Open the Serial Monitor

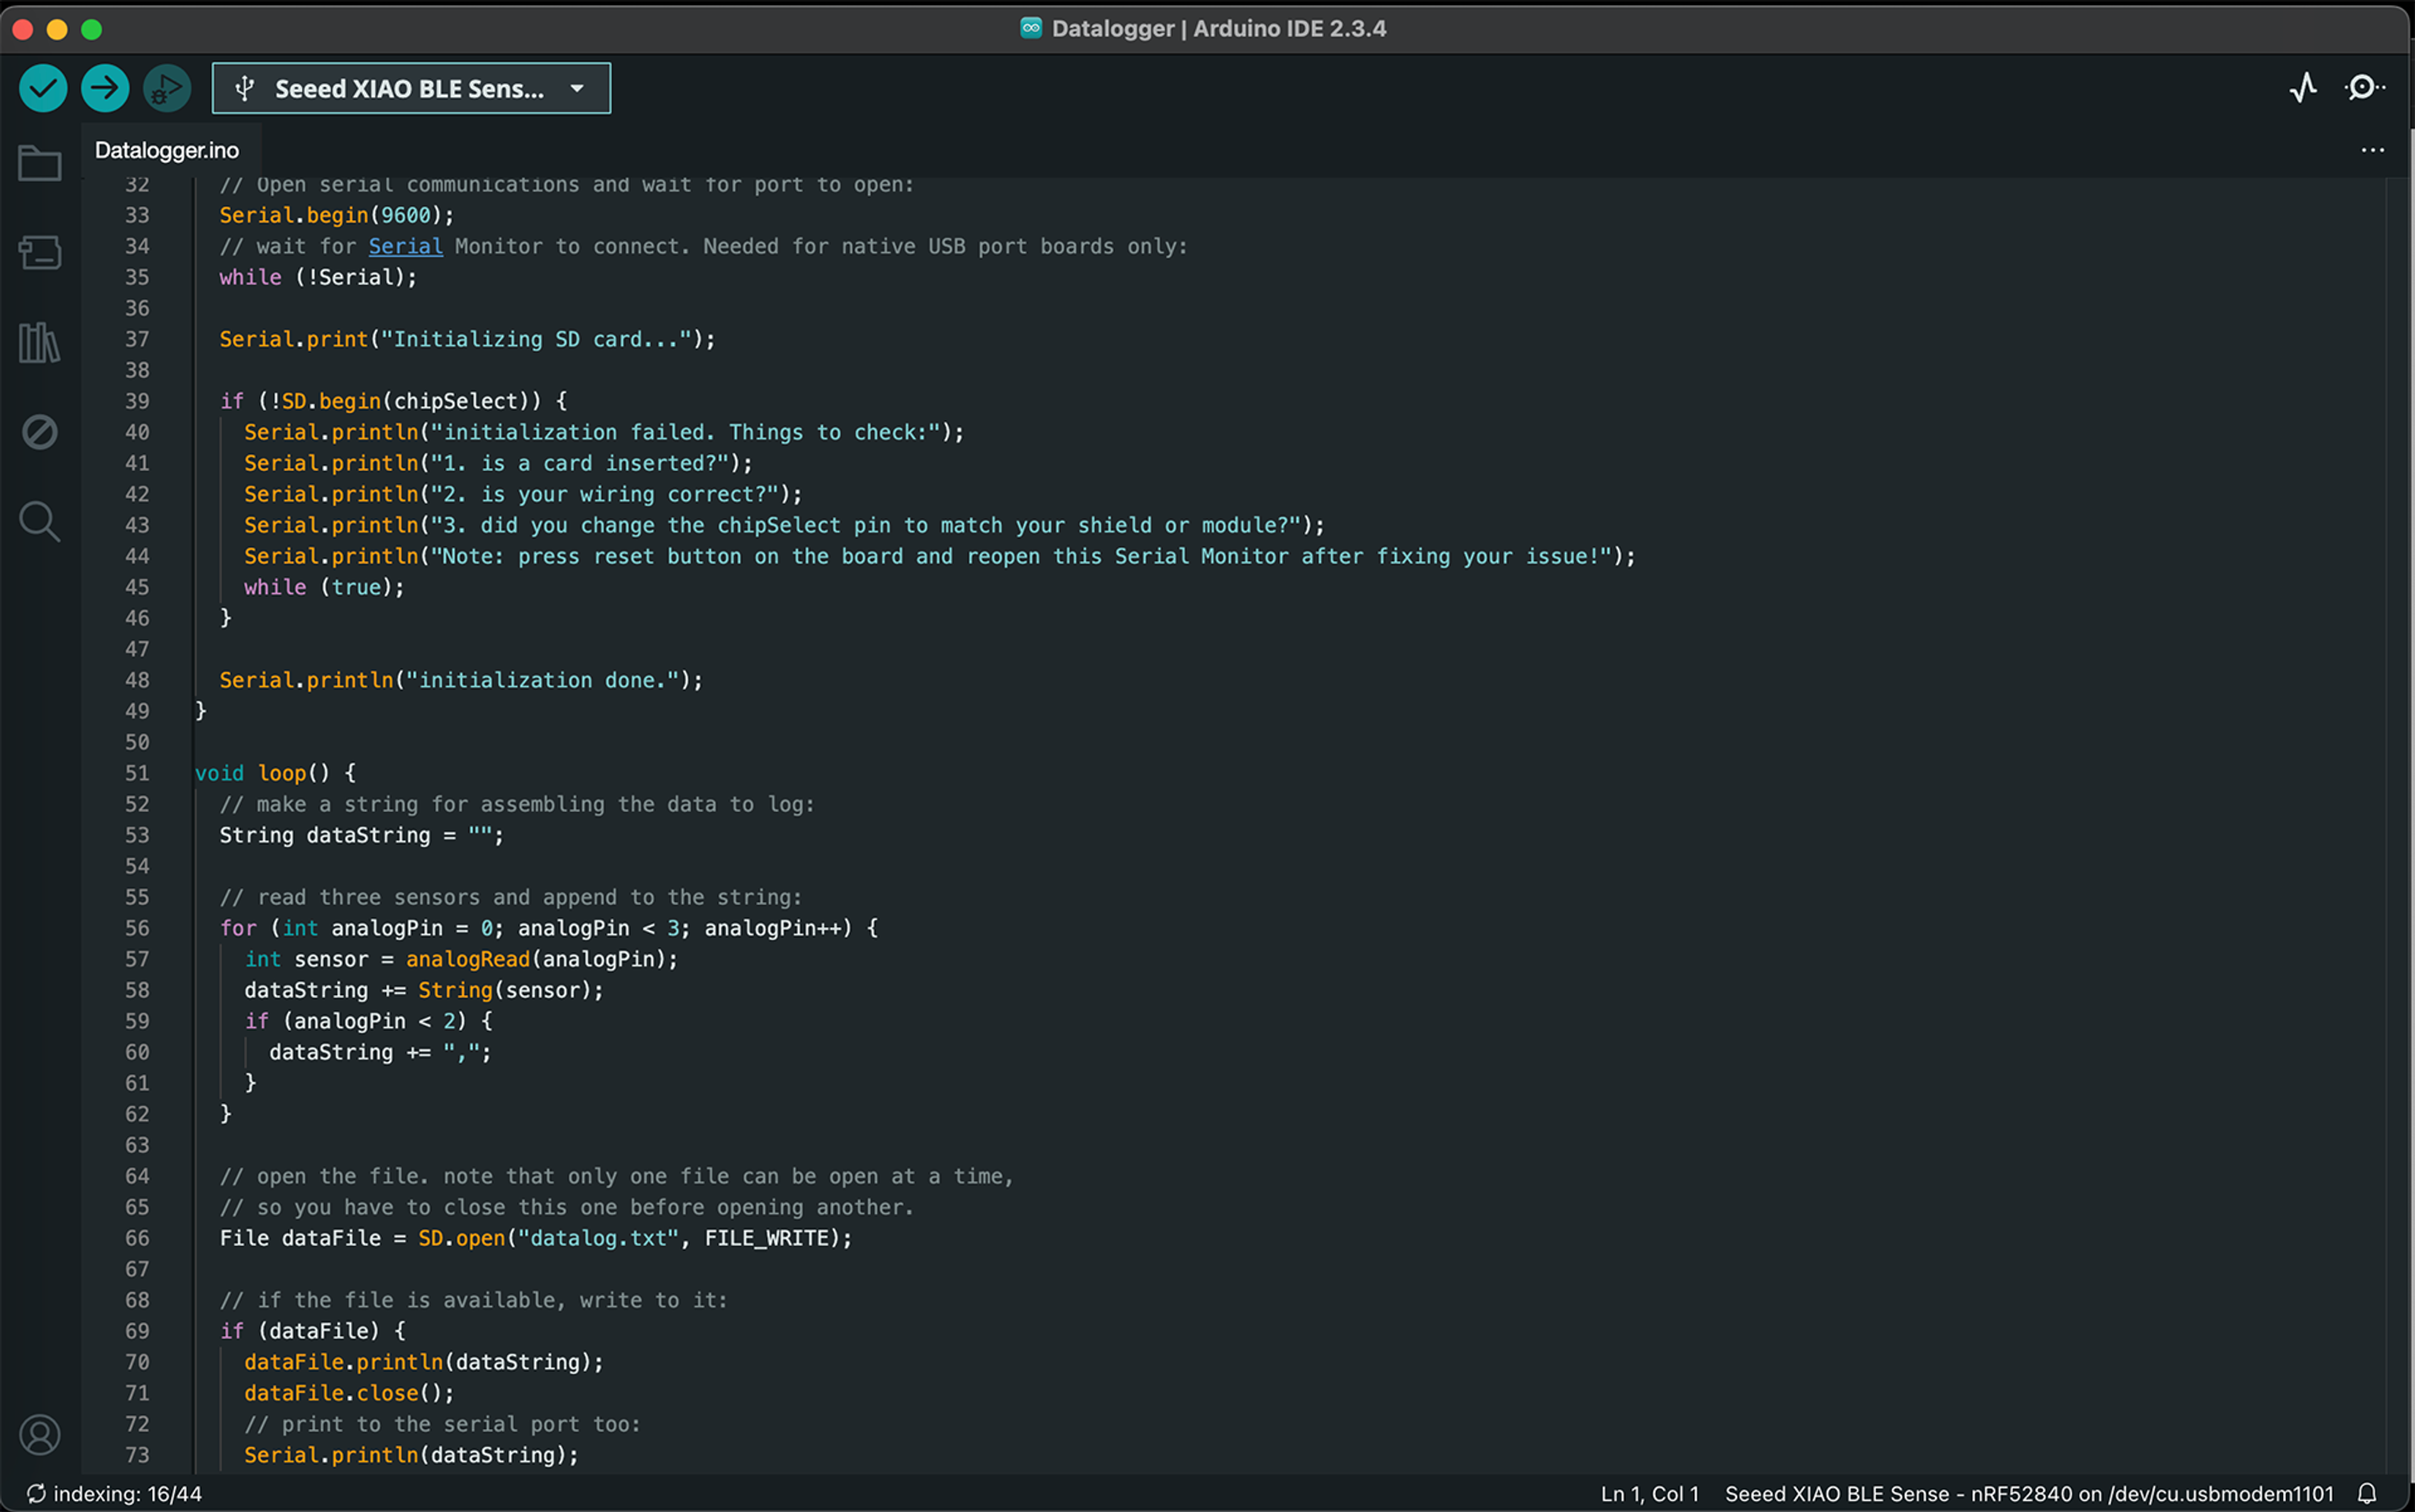(x=2364, y=88)
